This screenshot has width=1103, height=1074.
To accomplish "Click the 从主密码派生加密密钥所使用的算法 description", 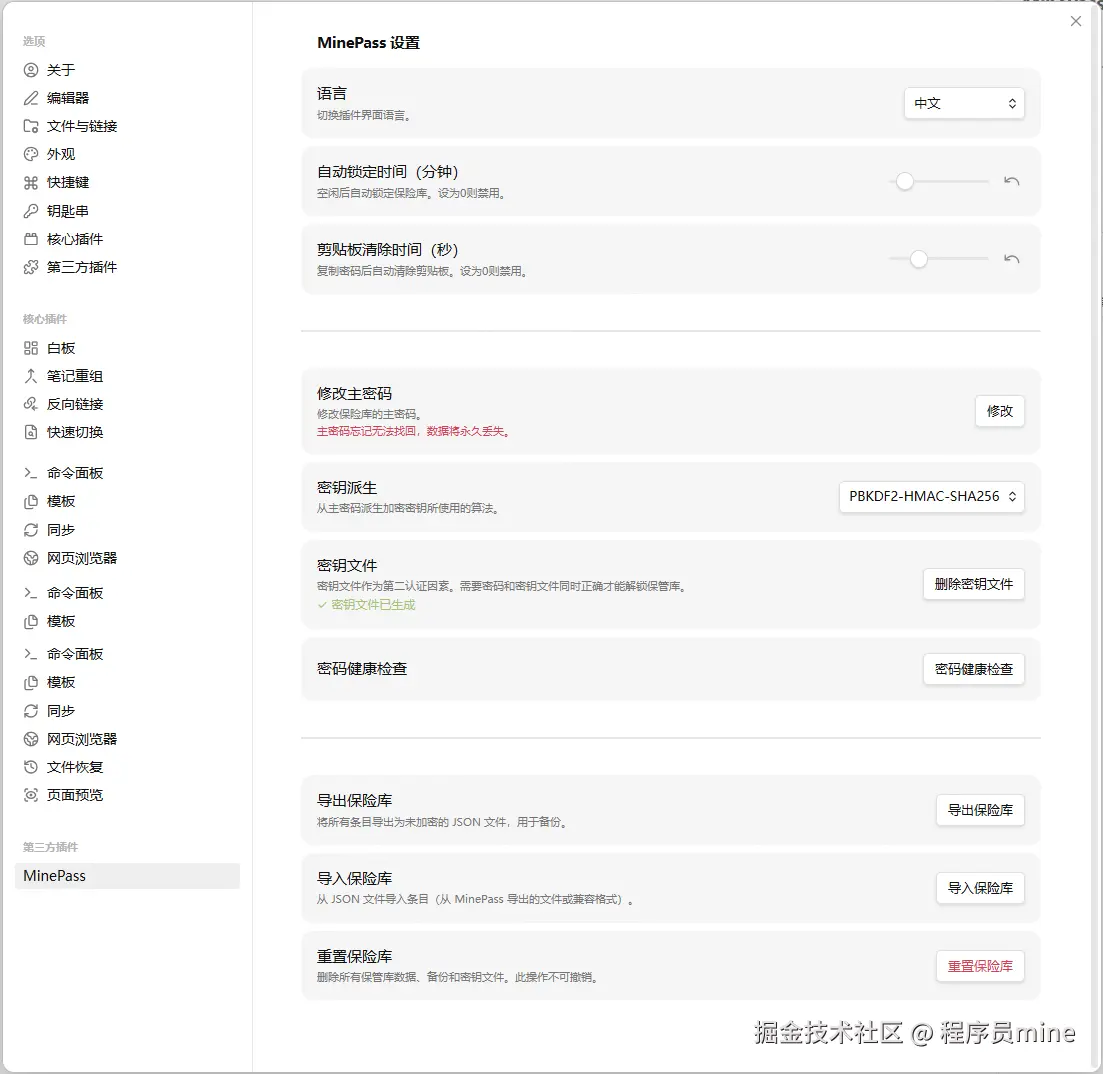I will [408, 508].
